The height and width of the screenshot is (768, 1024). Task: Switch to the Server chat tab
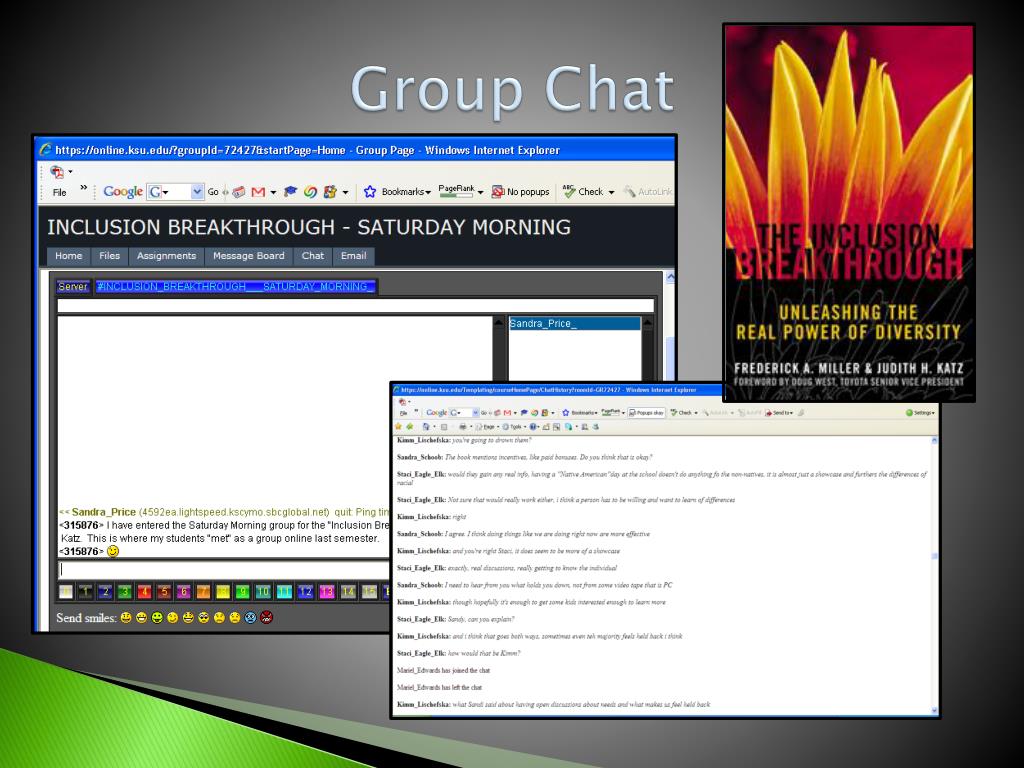[x=72, y=287]
